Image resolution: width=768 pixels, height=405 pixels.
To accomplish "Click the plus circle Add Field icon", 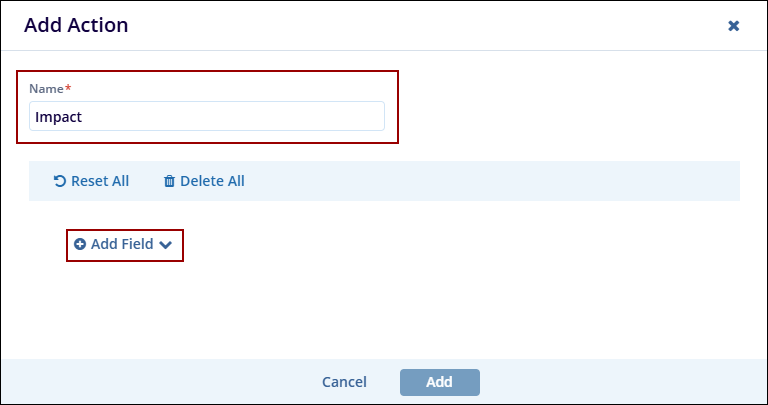I will (x=80, y=244).
